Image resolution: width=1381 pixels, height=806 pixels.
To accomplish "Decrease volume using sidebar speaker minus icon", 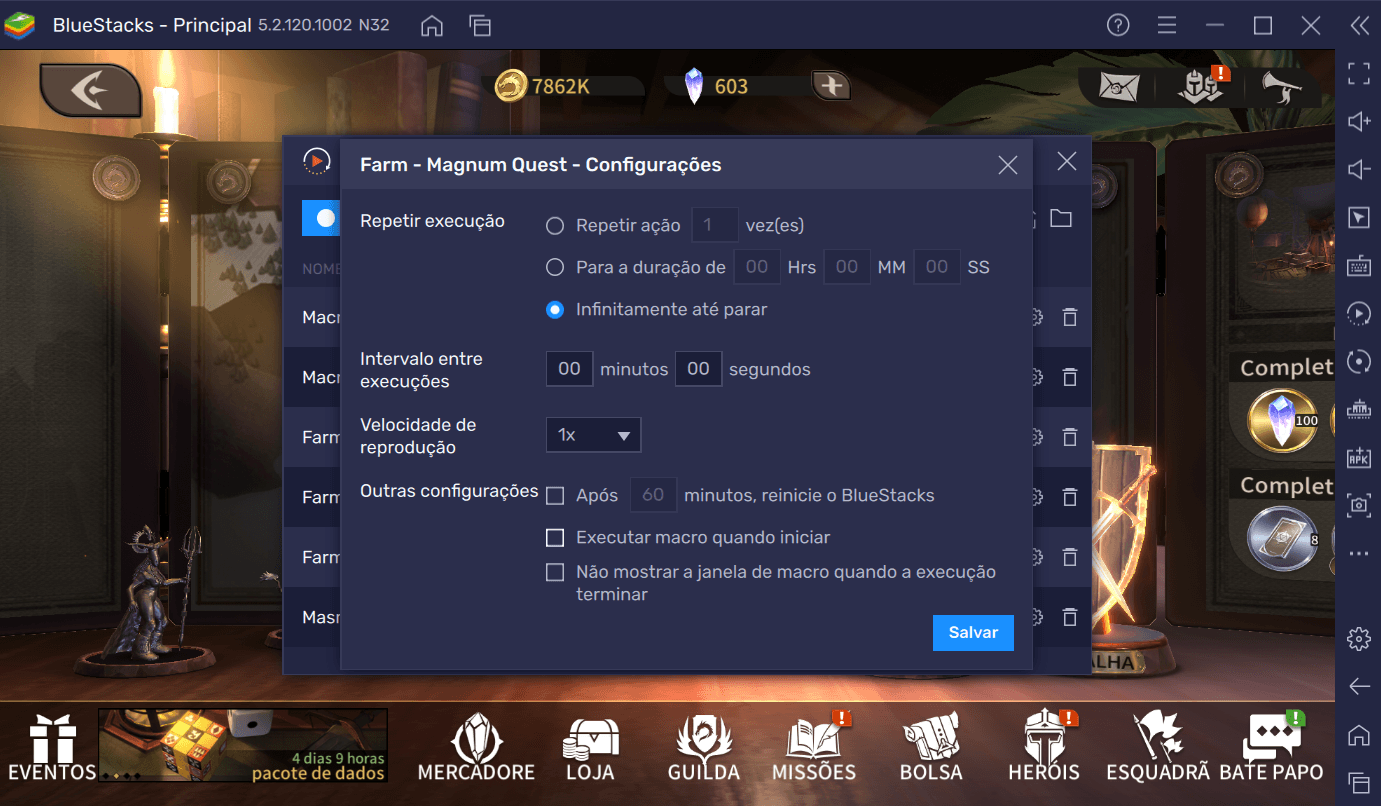I will tap(1358, 169).
